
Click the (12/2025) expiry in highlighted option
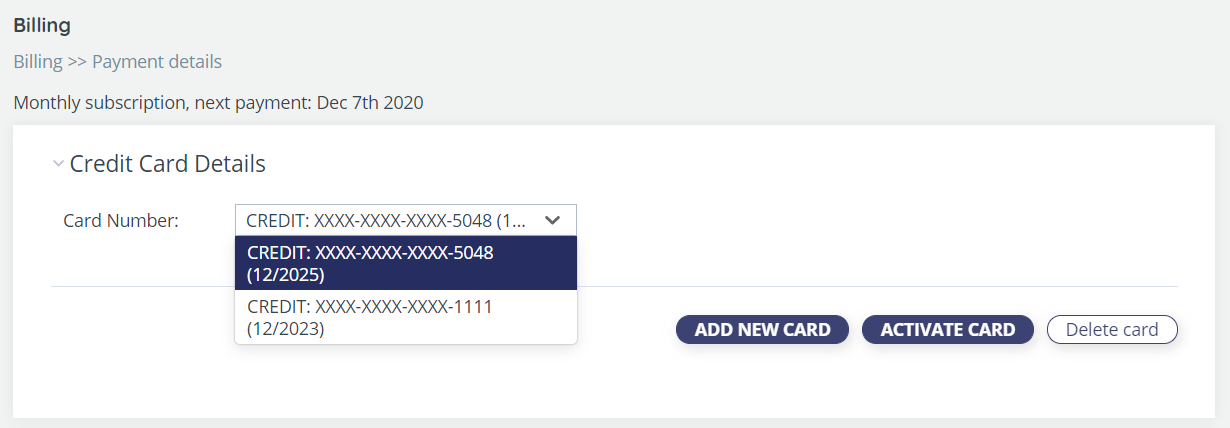(286, 274)
